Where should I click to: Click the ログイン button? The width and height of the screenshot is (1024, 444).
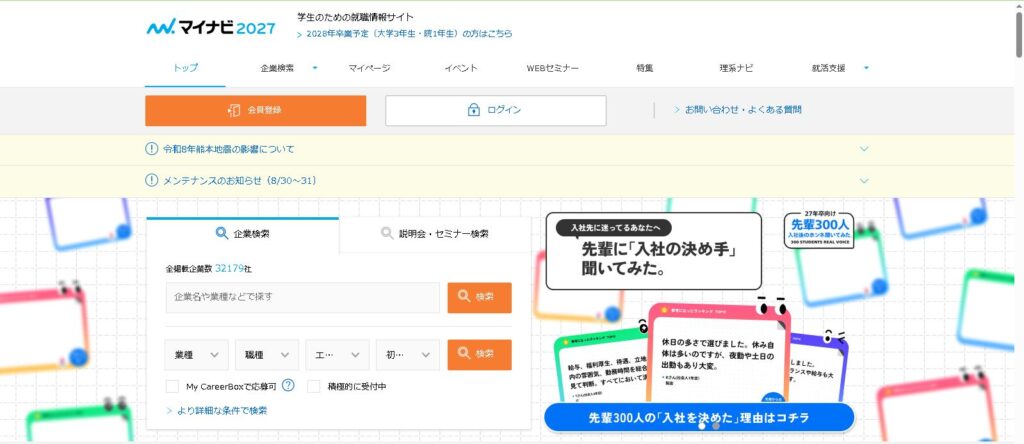(496, 110)
